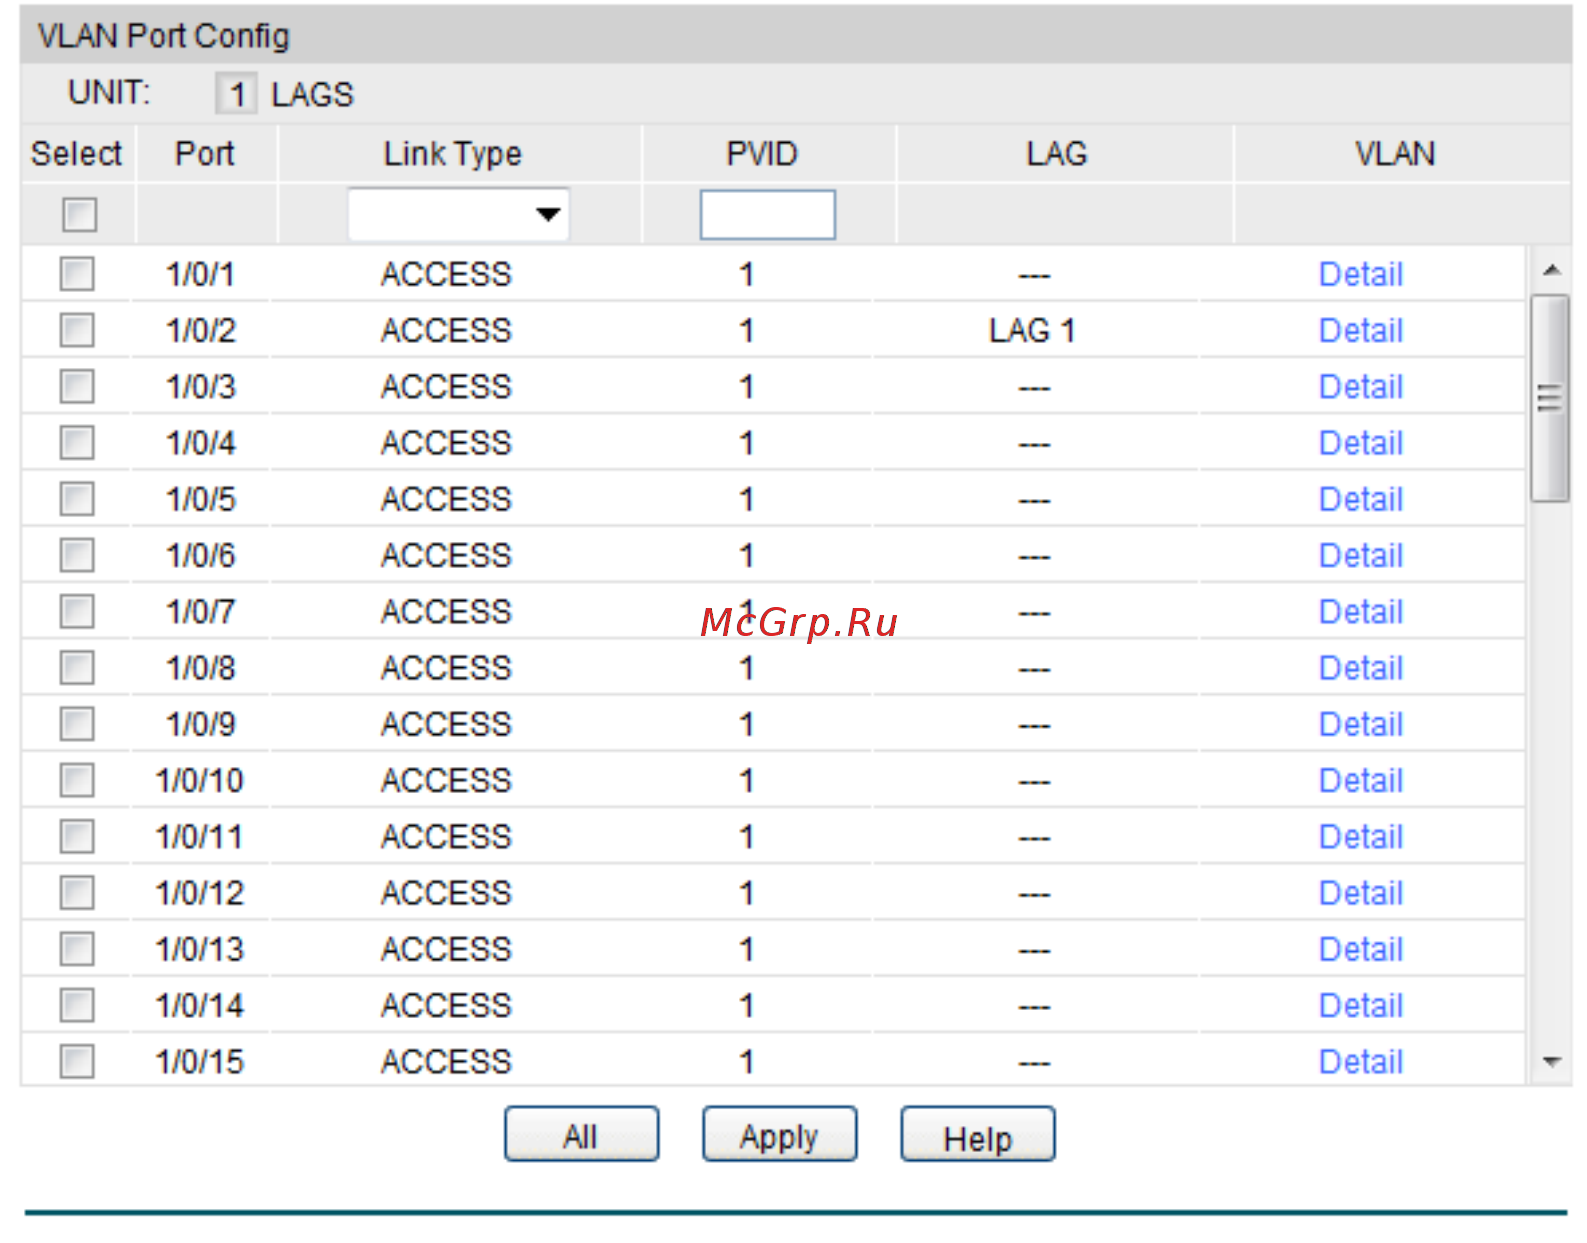Click the Apply button

click(x=779, y=1134)
